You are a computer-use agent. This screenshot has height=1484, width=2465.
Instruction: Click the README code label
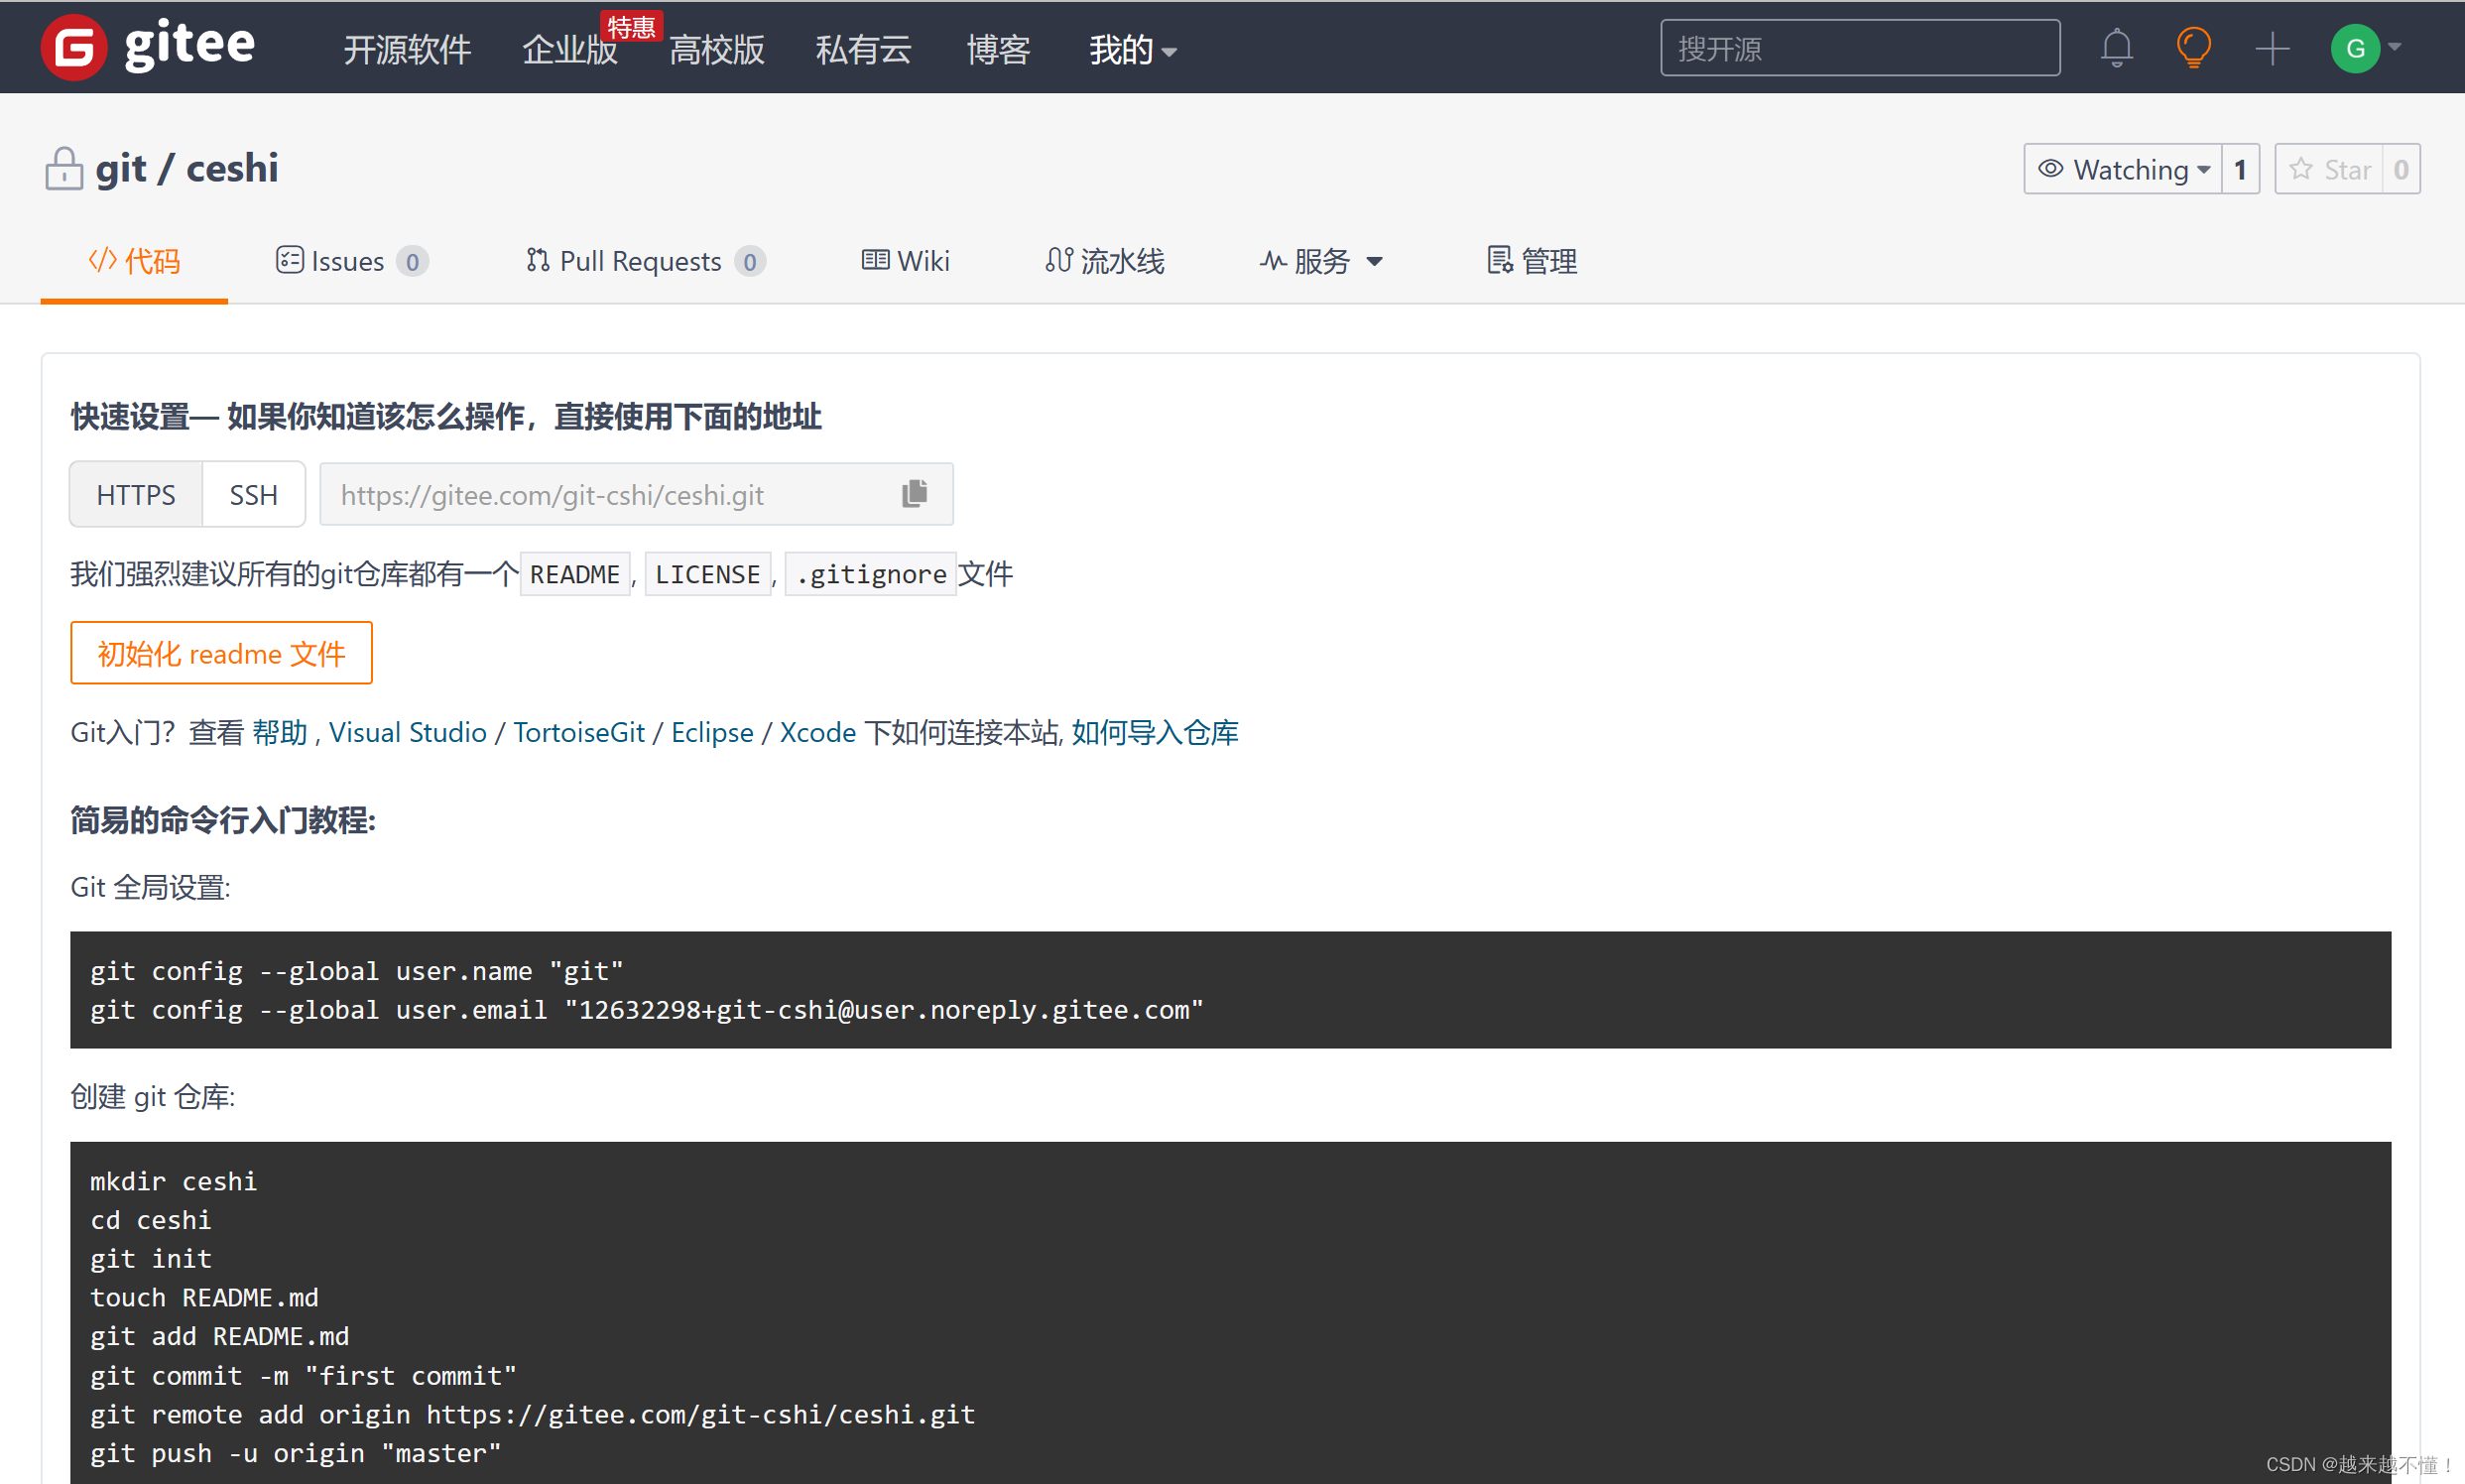pyautogui.click(x=575, y=574)
